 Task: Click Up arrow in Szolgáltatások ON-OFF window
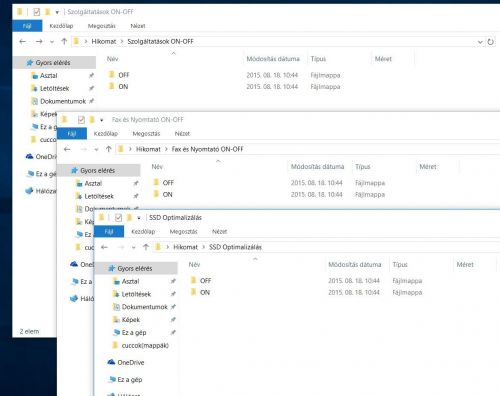64,42
